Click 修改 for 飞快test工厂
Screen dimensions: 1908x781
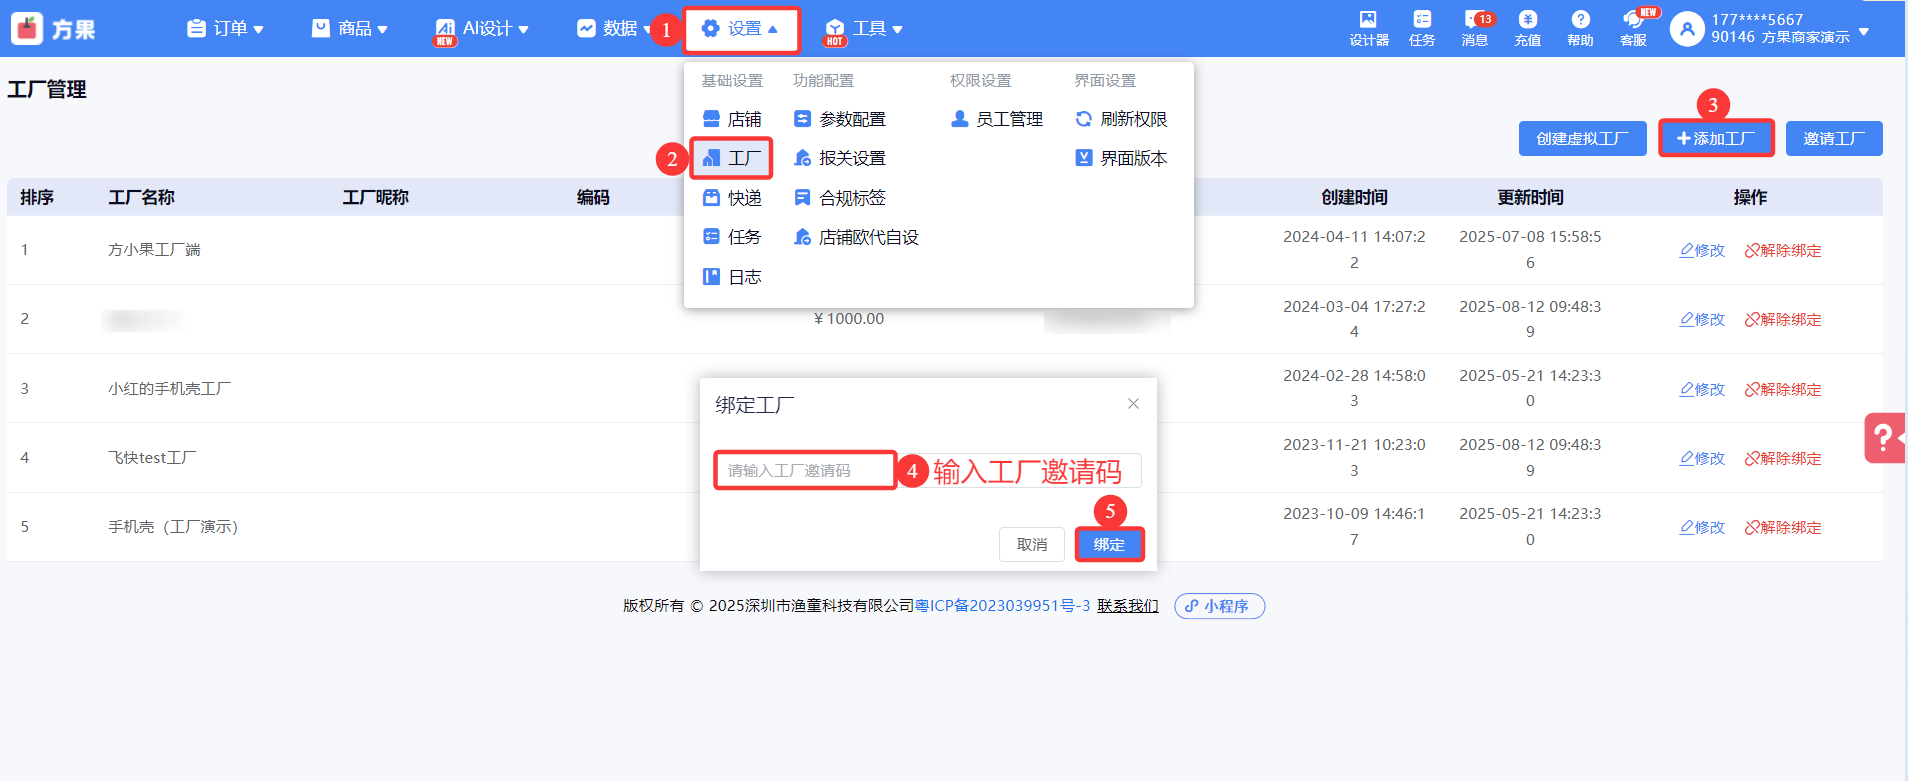click(1702, 458)
